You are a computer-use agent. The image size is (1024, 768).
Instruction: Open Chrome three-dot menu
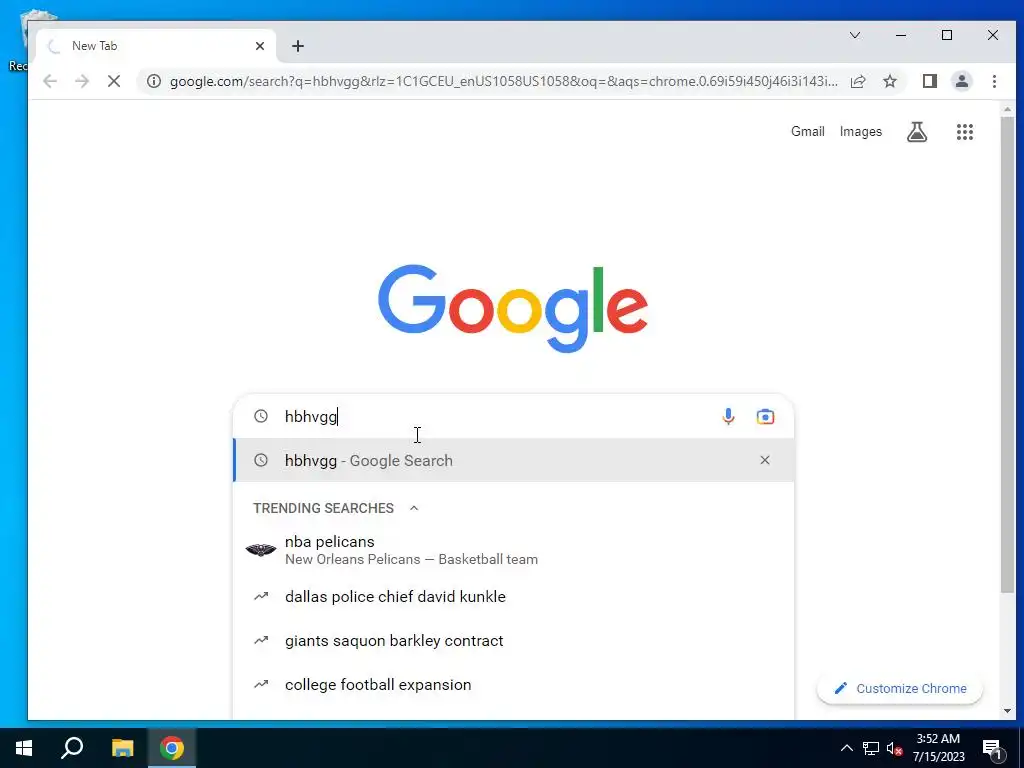(994, 81)
